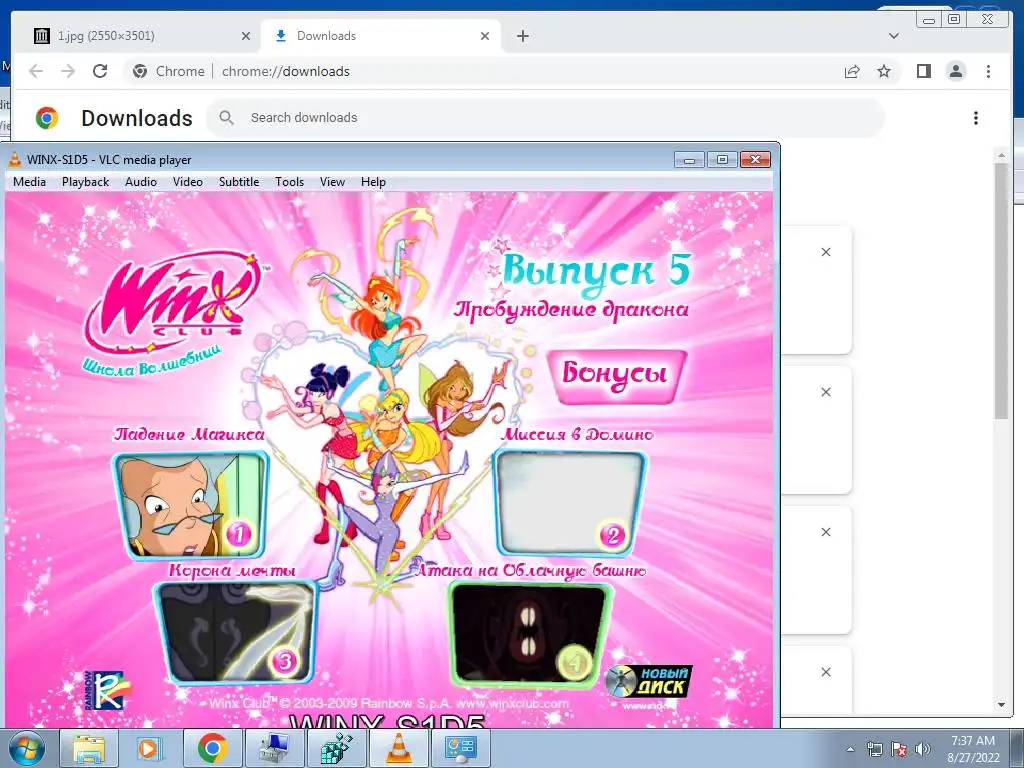Switch to VLC cone taskbar icon
Screen dimensions: 1024x768
[398, 749]
